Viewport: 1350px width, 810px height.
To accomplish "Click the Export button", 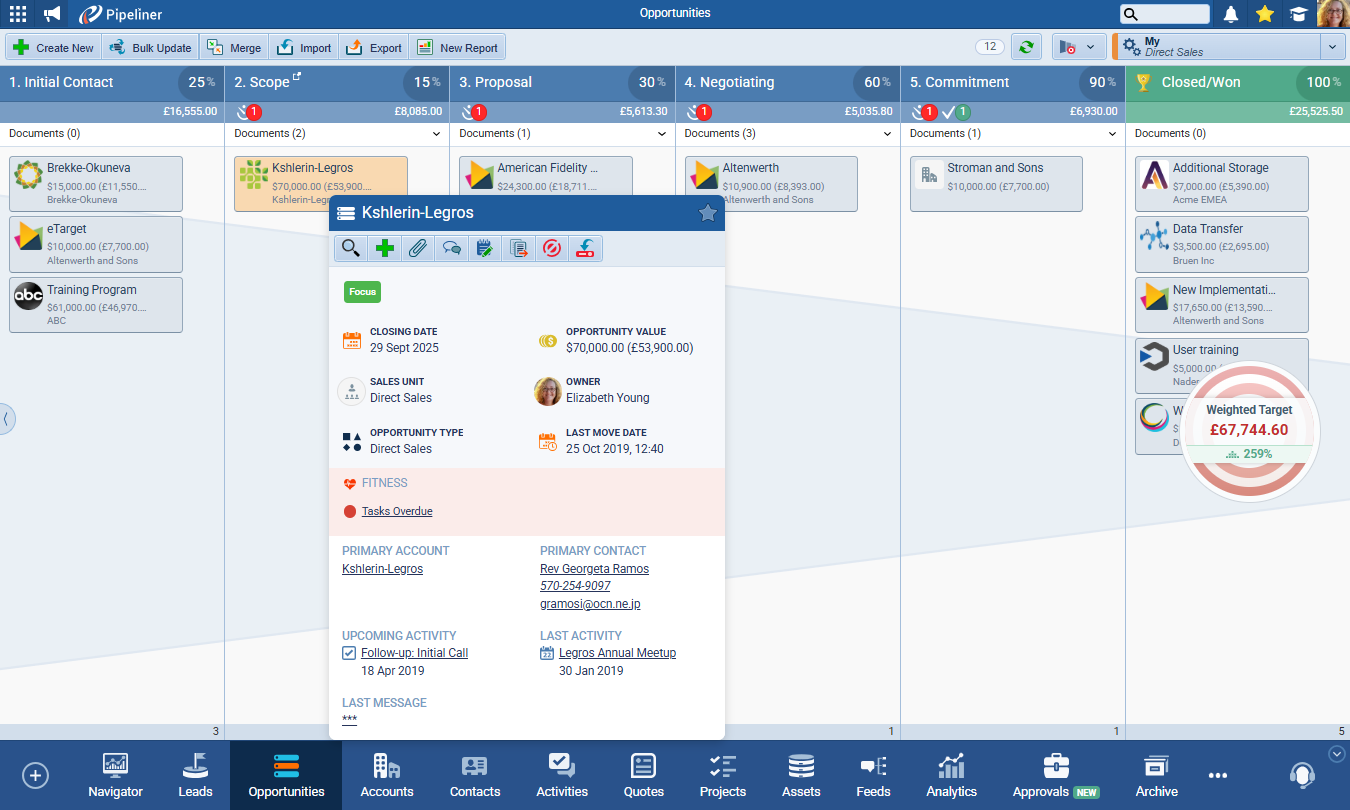I will point(374,47).
